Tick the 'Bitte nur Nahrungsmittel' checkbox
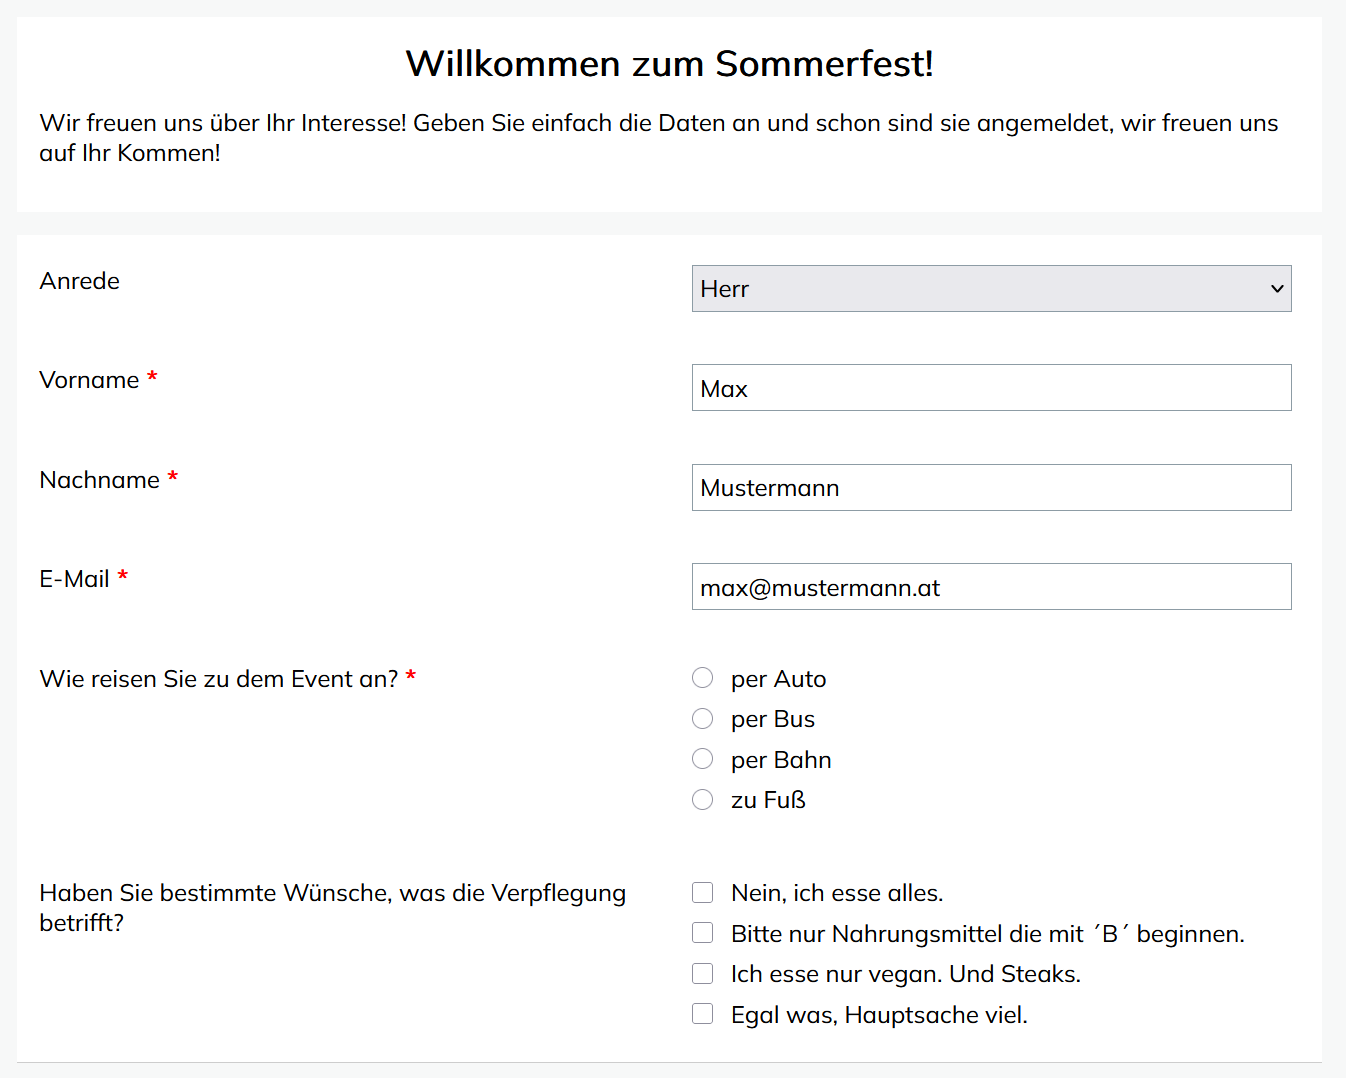The width and height of the screenshot is (1346, 1078). [703, 934]
